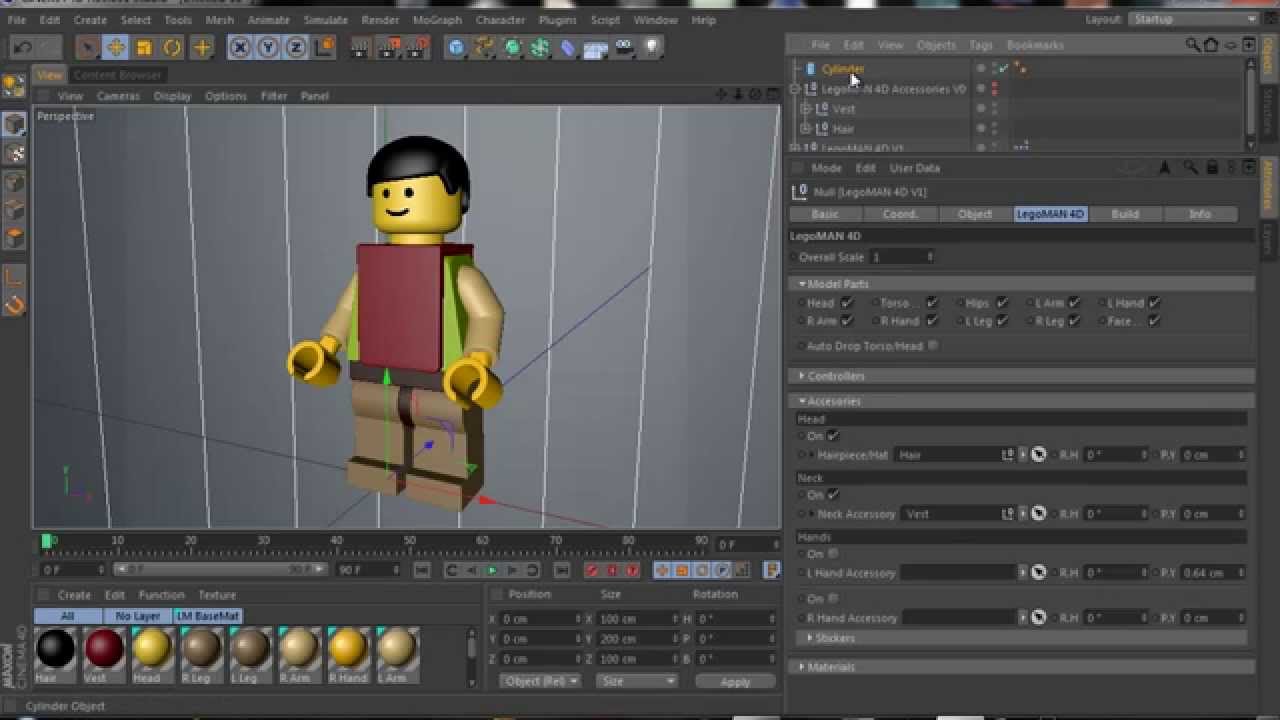Image resolution: width=1280 pixels, height=720 pixels.
Task: Toggle the Neck accessories On checkbox
Action: coord(833,495)
